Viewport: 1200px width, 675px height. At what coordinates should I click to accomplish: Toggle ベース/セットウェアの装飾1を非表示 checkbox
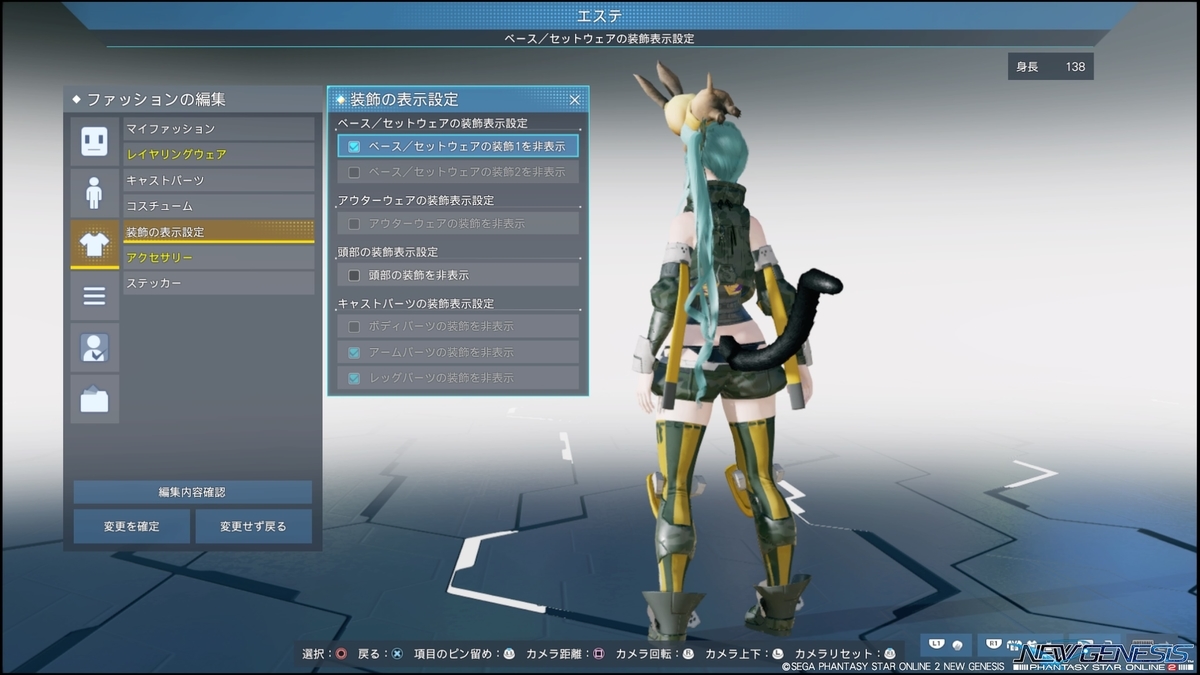(x=354, y=146)
